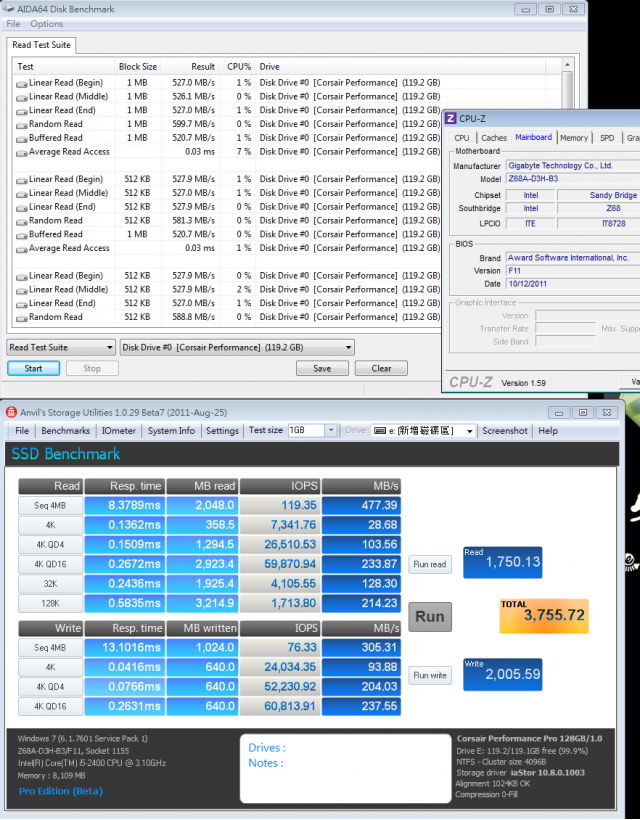Click the Clear button in AIDA64

coord(381,369)
